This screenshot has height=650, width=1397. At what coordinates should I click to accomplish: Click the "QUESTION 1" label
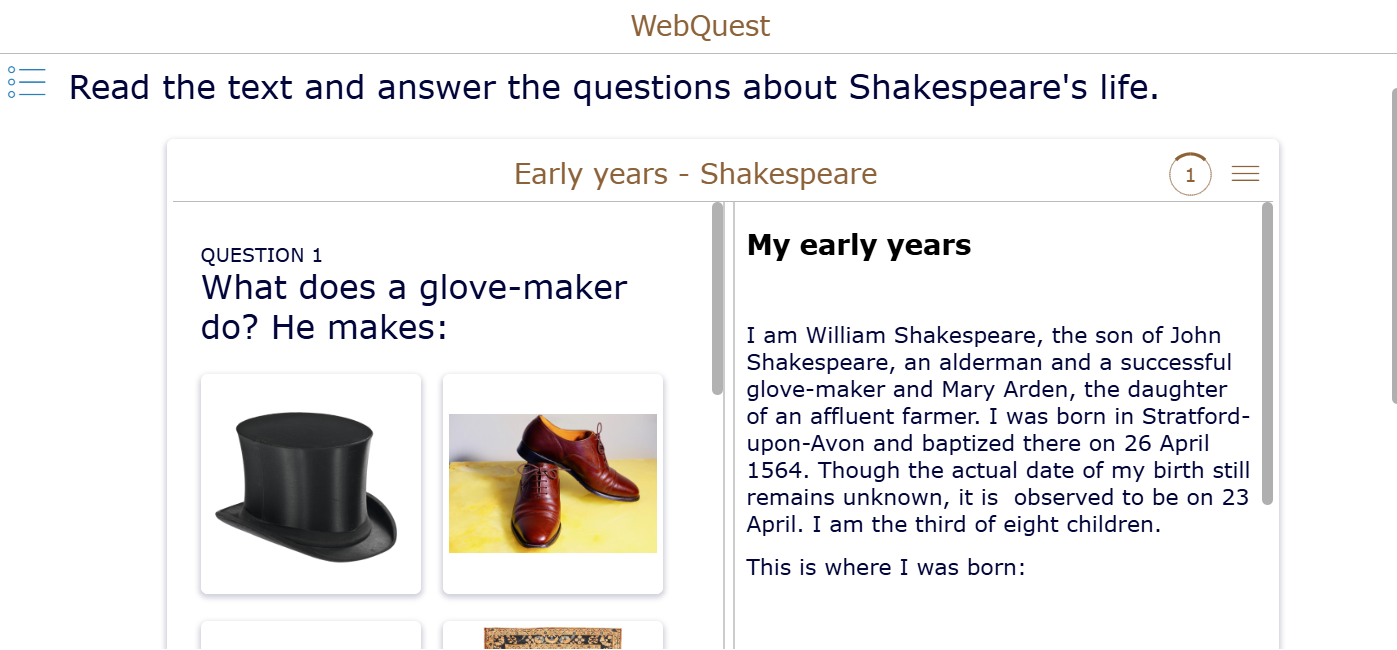pos(262,255)
